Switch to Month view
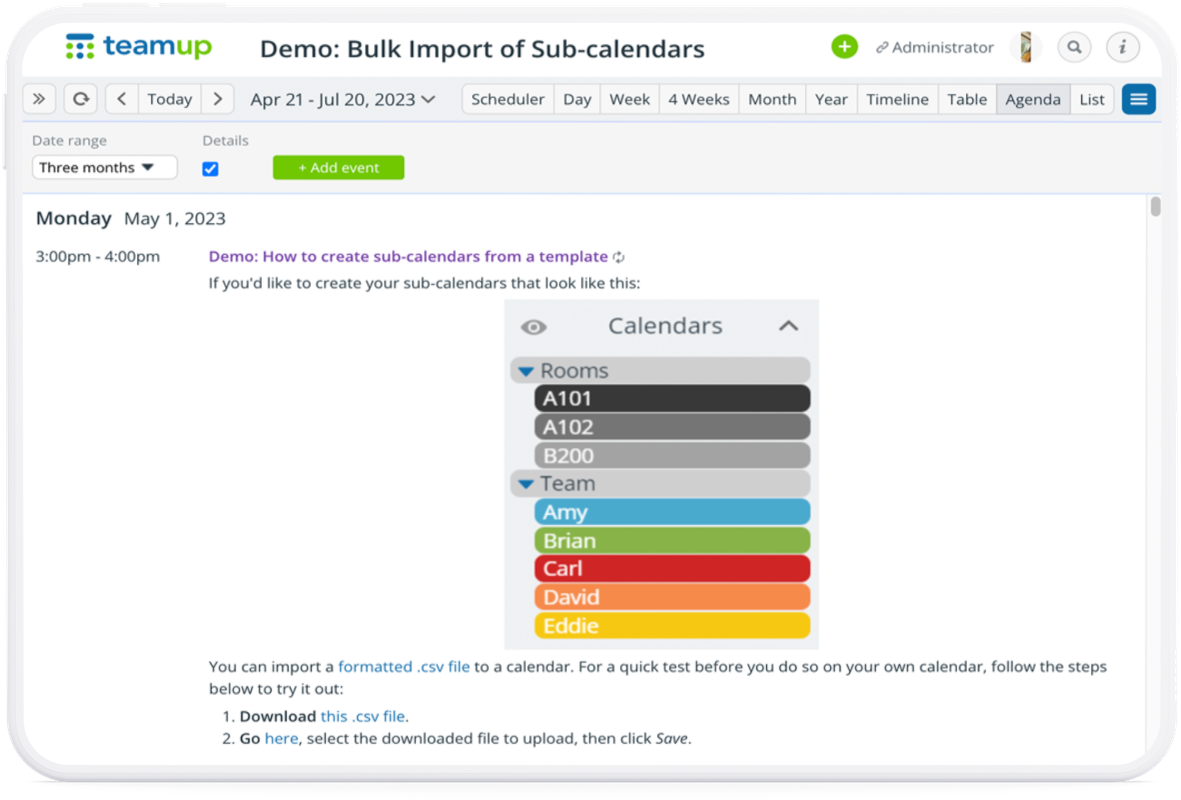1181x800 pixels. coord(772,99)
